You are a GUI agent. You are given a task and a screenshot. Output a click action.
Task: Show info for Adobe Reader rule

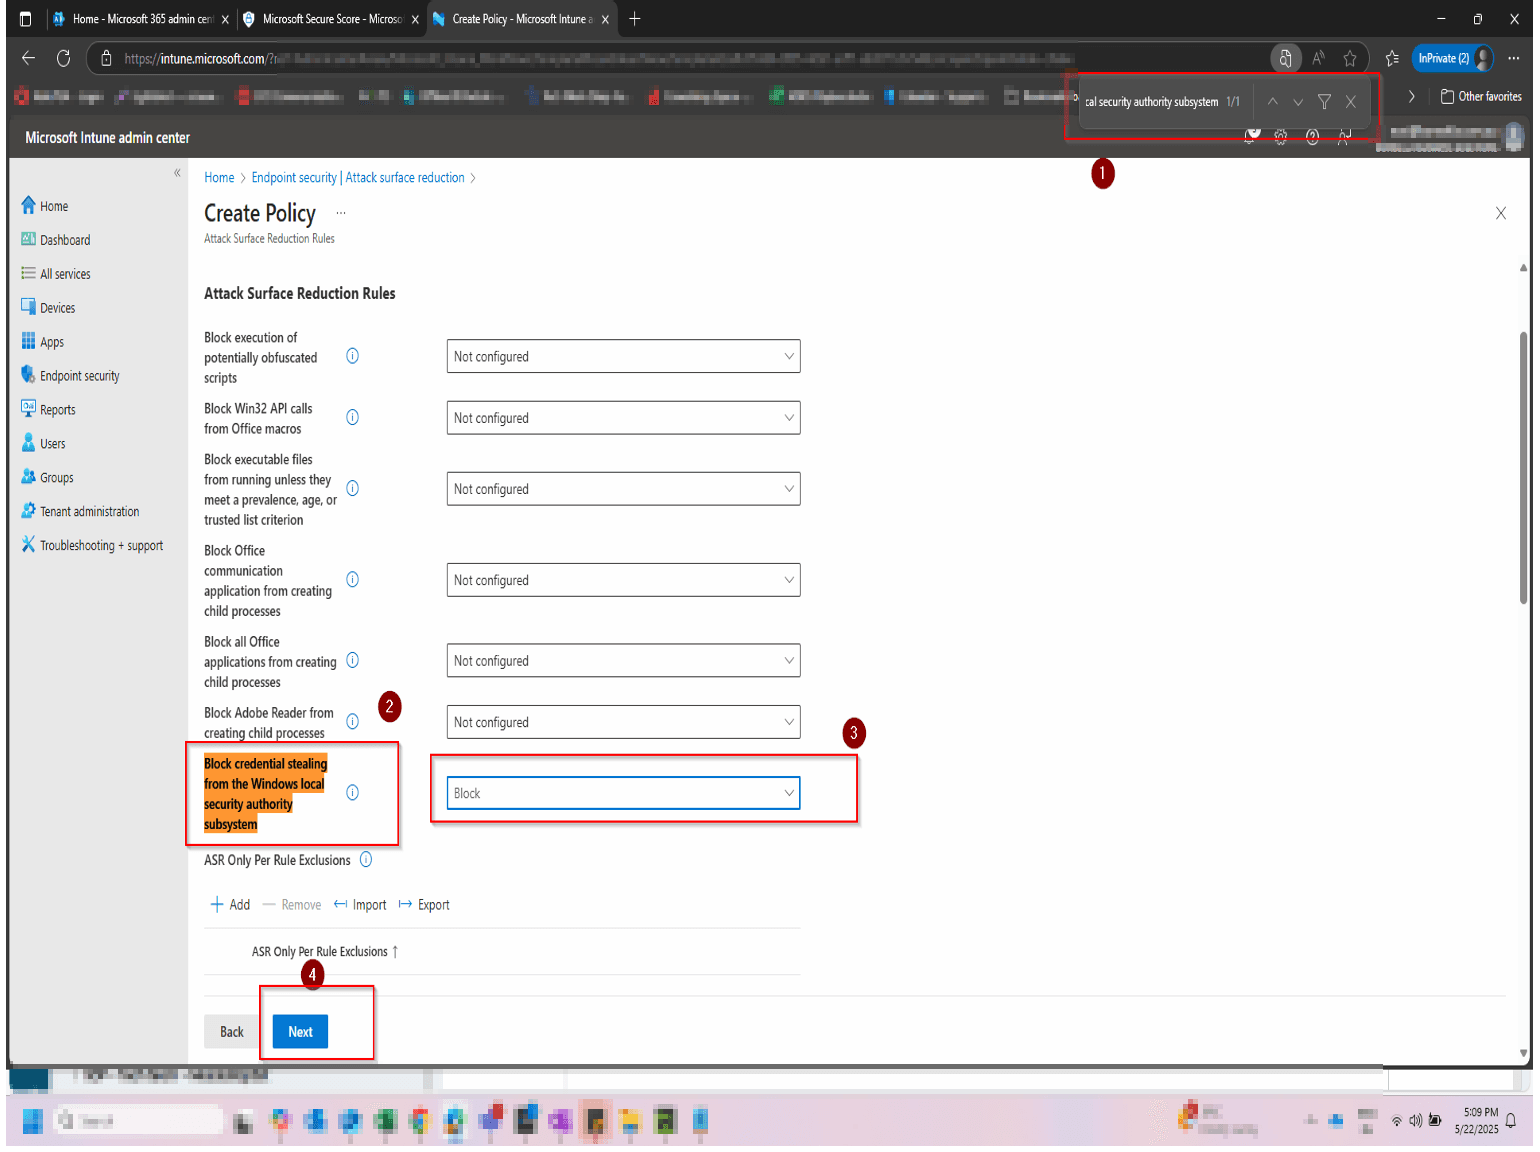353,722
